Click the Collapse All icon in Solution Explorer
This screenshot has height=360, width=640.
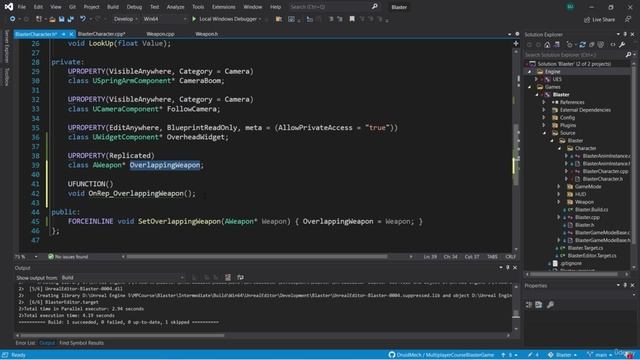[591, 44]
